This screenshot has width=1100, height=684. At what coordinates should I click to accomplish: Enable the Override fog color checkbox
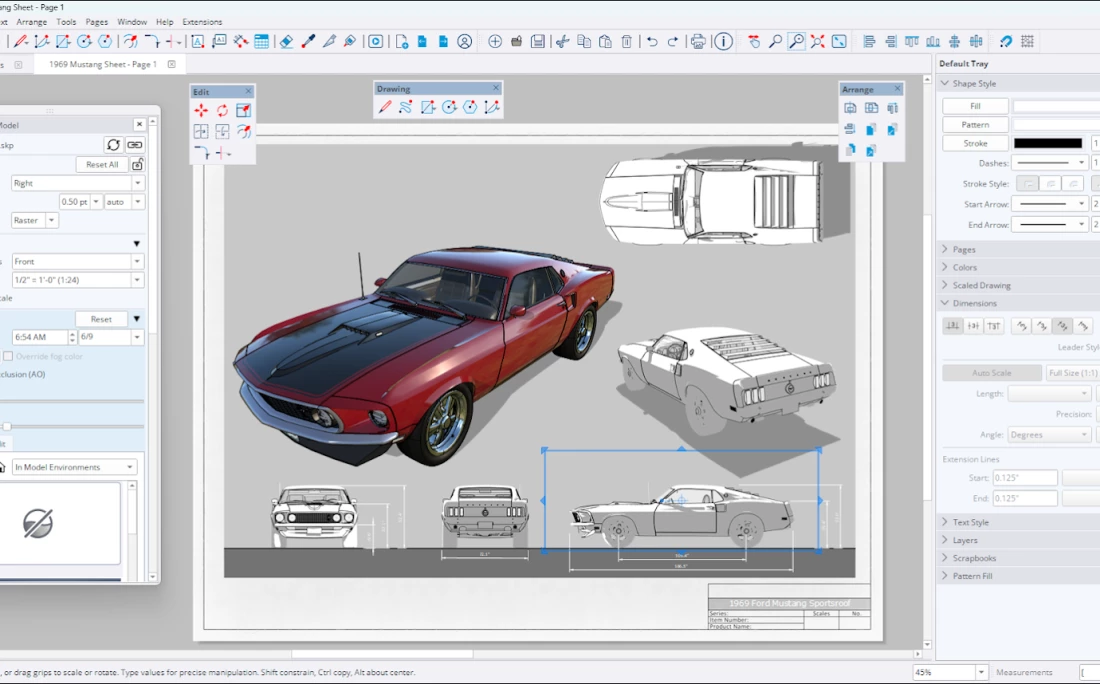8,356
